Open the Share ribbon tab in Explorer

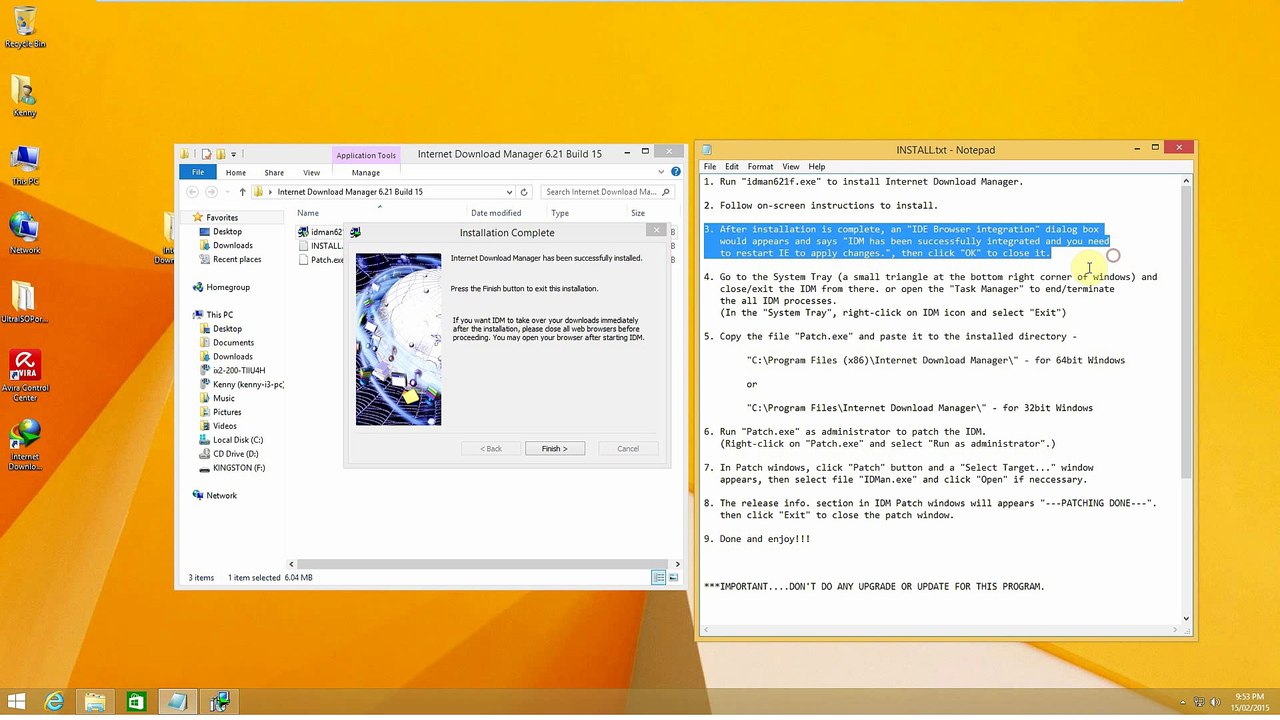click(x=274, y=172)
